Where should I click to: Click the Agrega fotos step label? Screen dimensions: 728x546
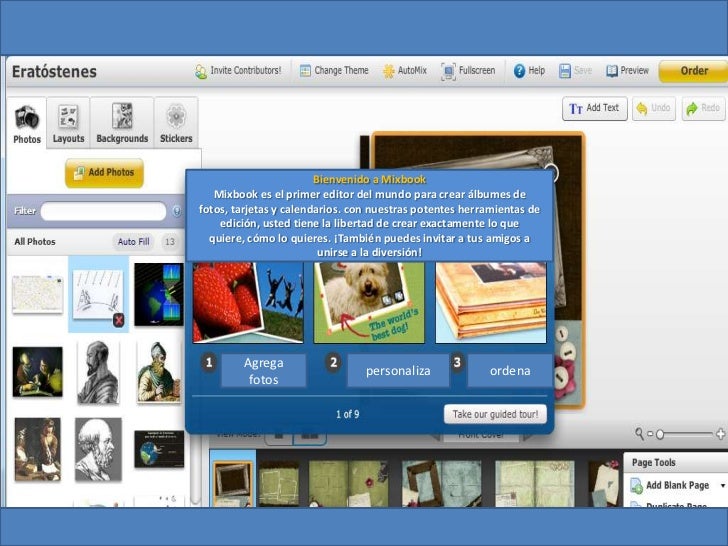(x=263, y=371)
